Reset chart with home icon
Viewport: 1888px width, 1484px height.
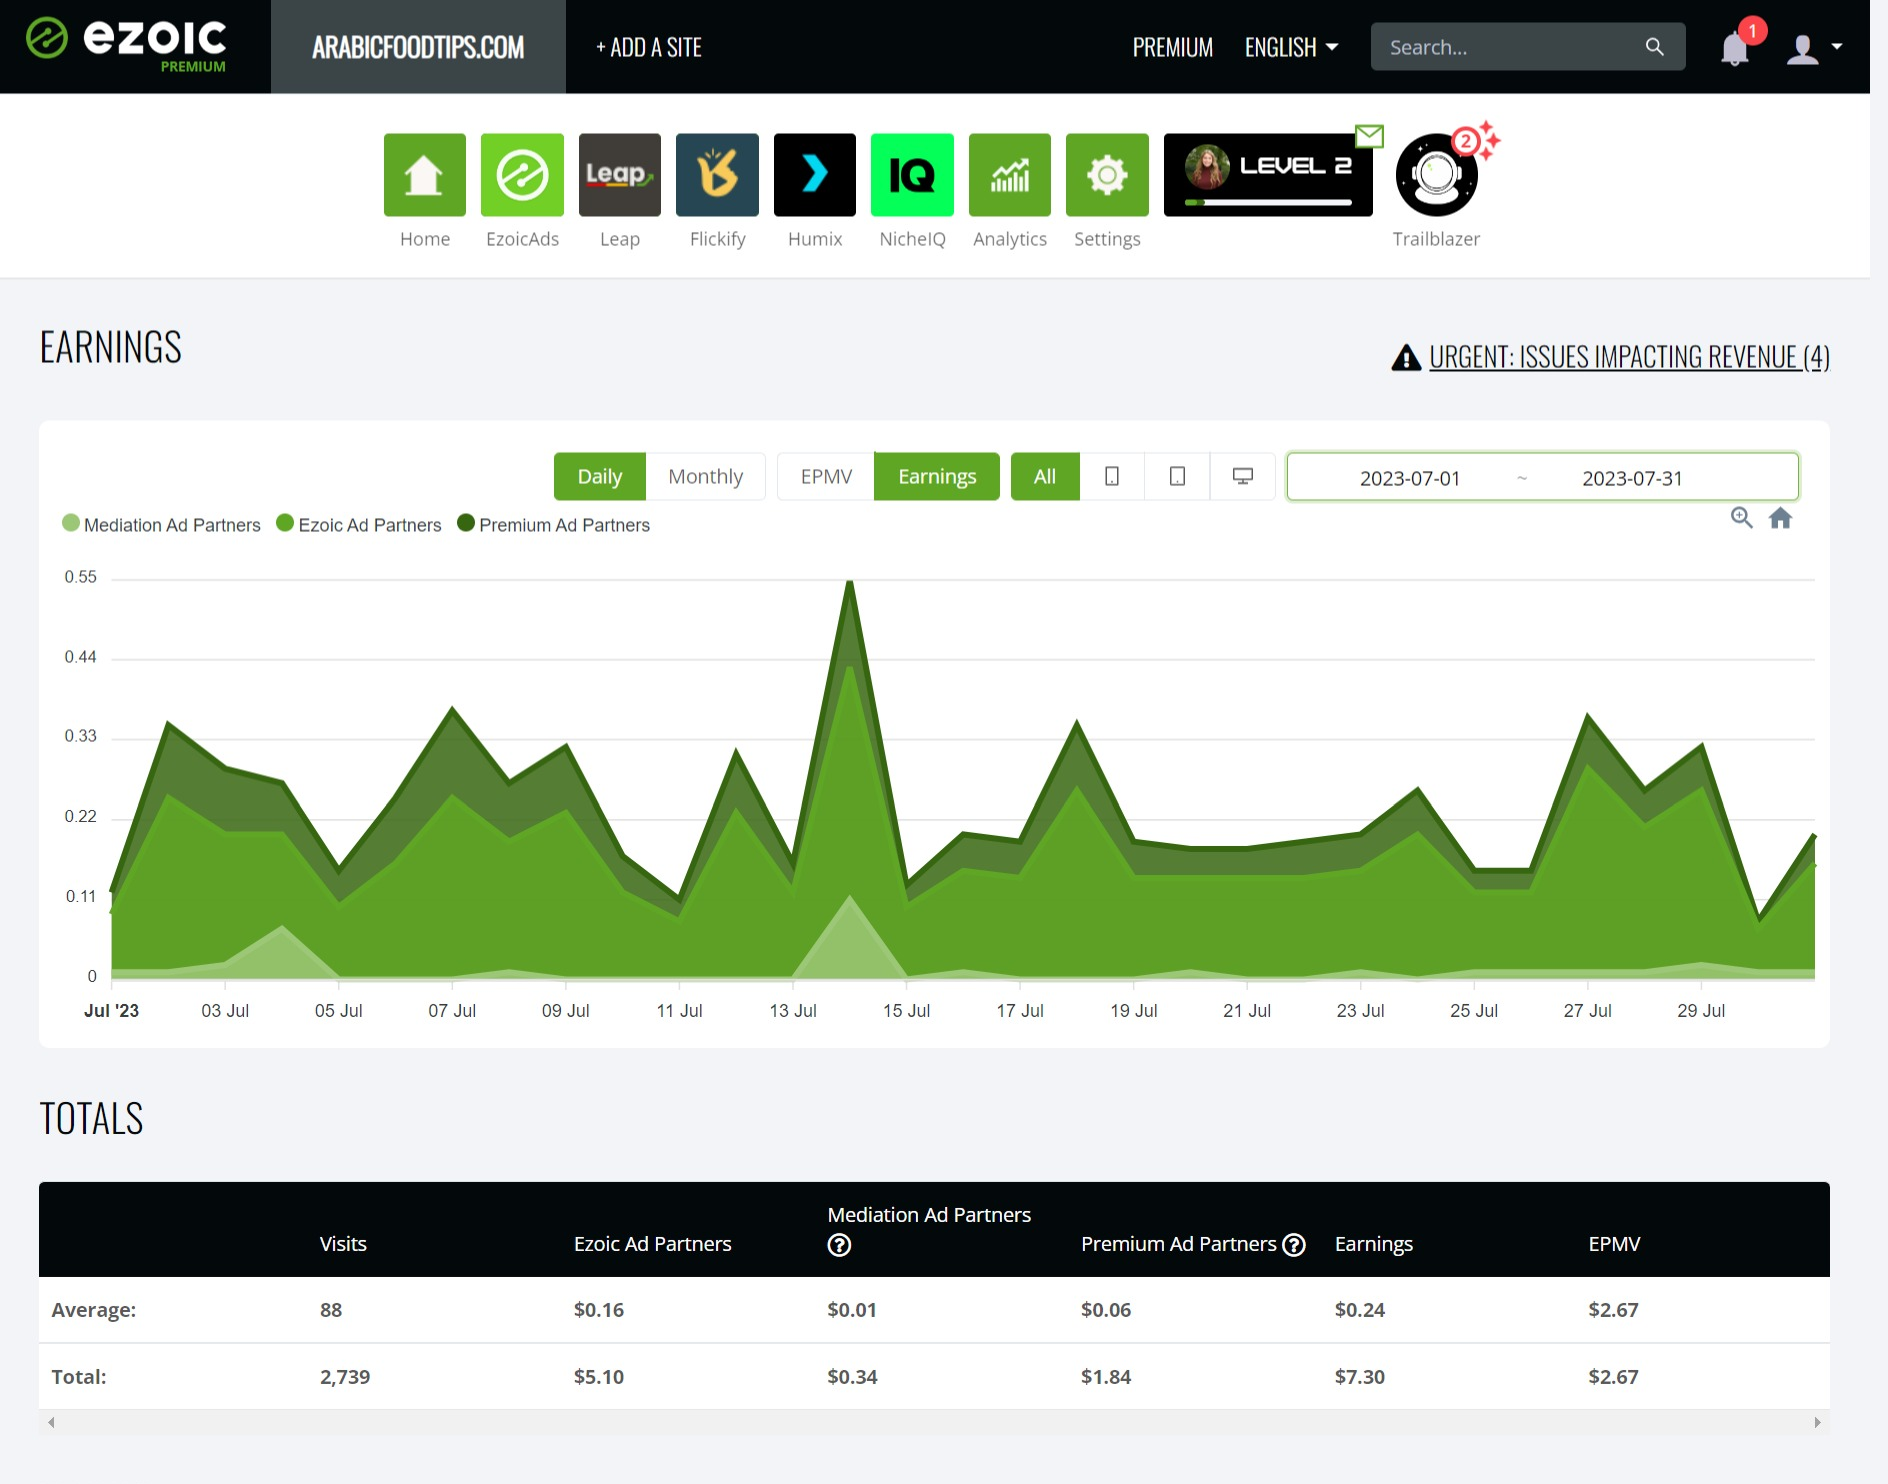(x=1780, y=518)
